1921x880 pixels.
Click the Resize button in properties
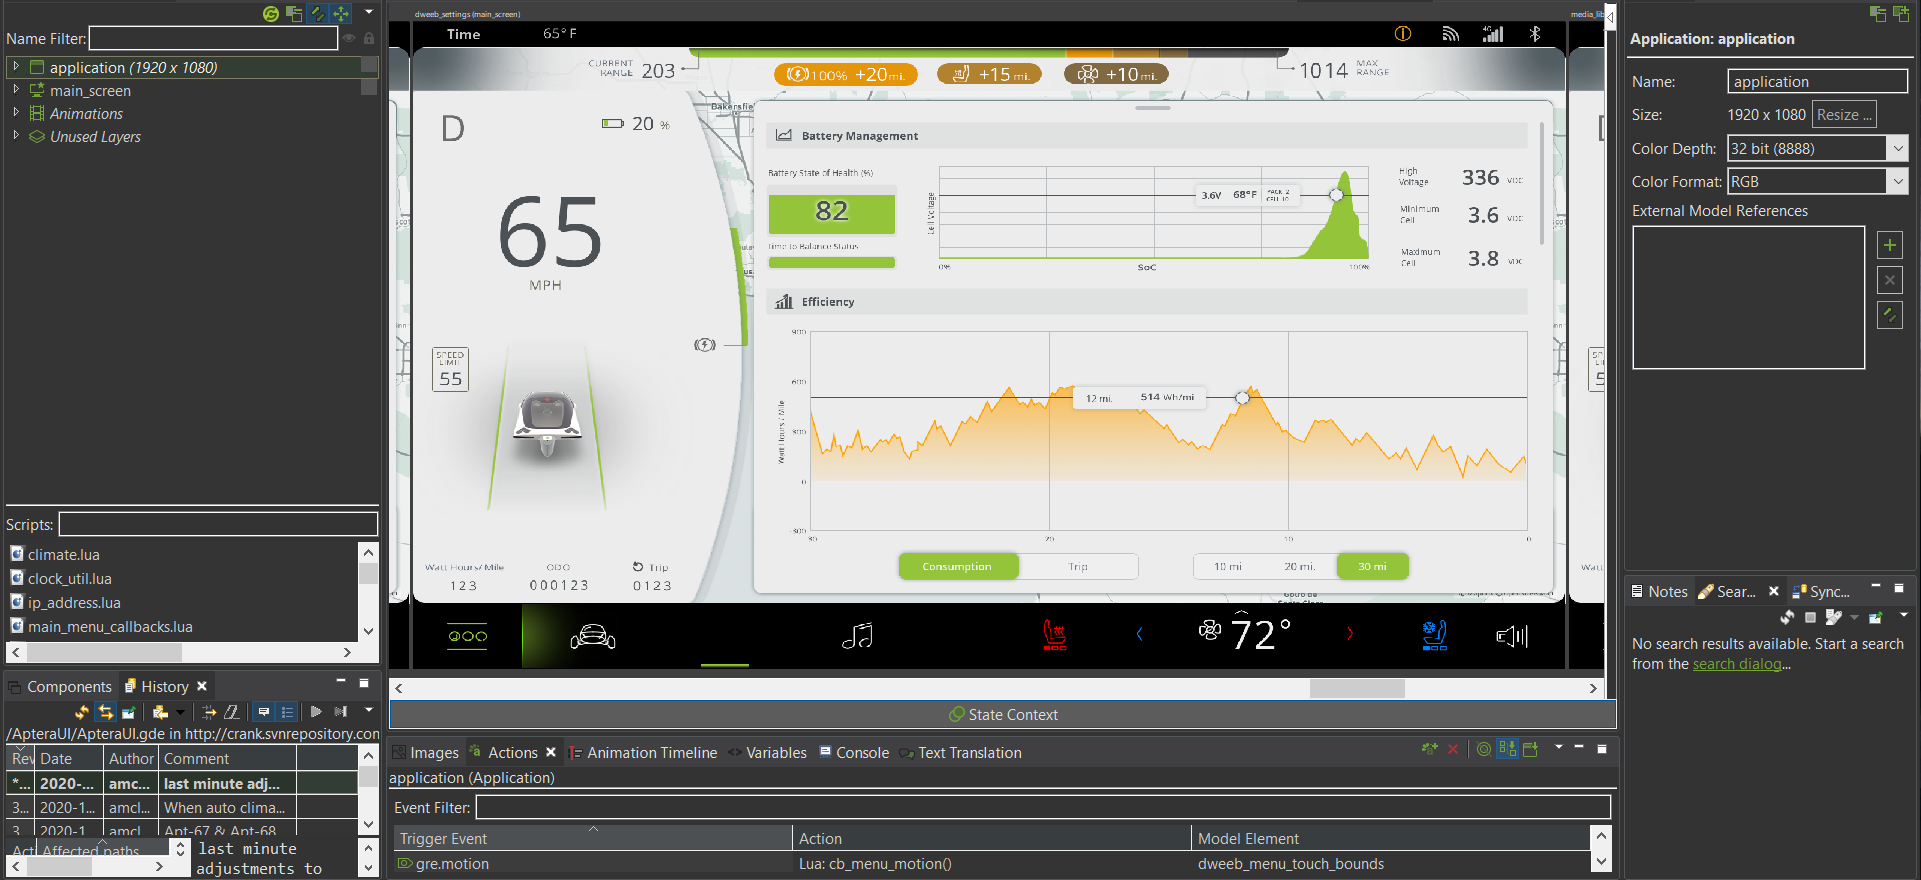click(1843, 114)
